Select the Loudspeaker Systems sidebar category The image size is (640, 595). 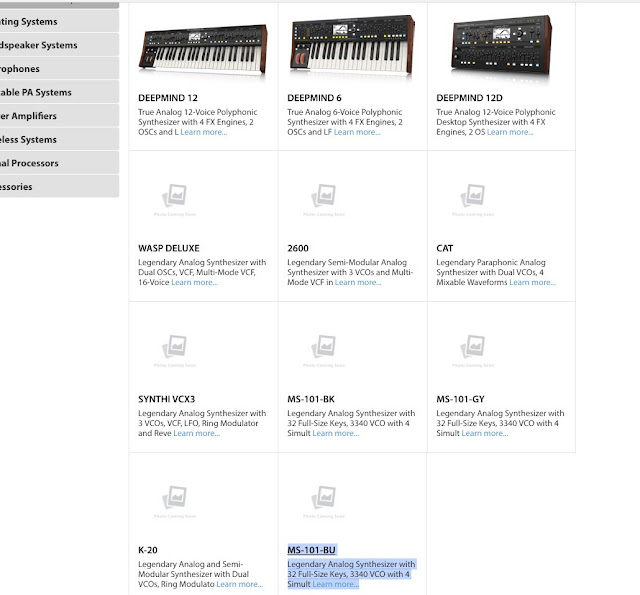point(60,45)
